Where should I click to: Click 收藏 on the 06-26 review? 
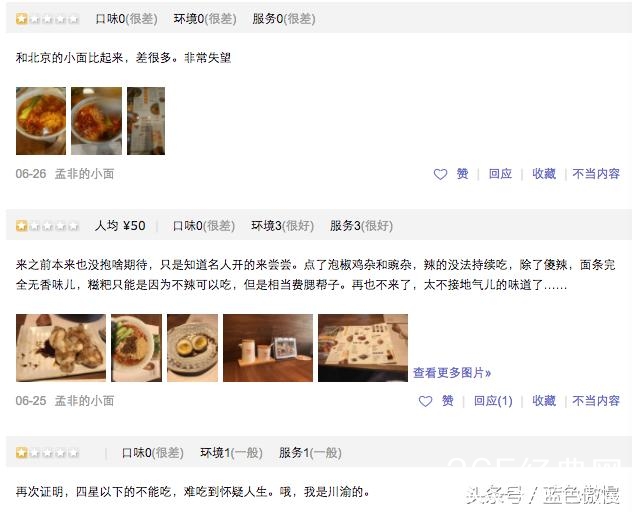pos(544,174)
